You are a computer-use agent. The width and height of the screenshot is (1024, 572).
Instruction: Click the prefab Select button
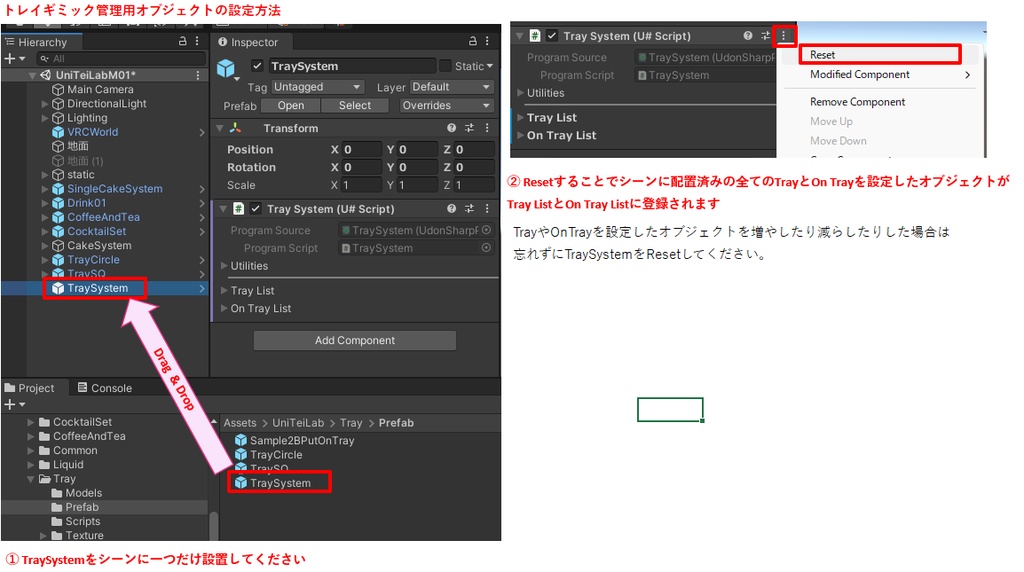pyautogui.click(x=355, y=105)
